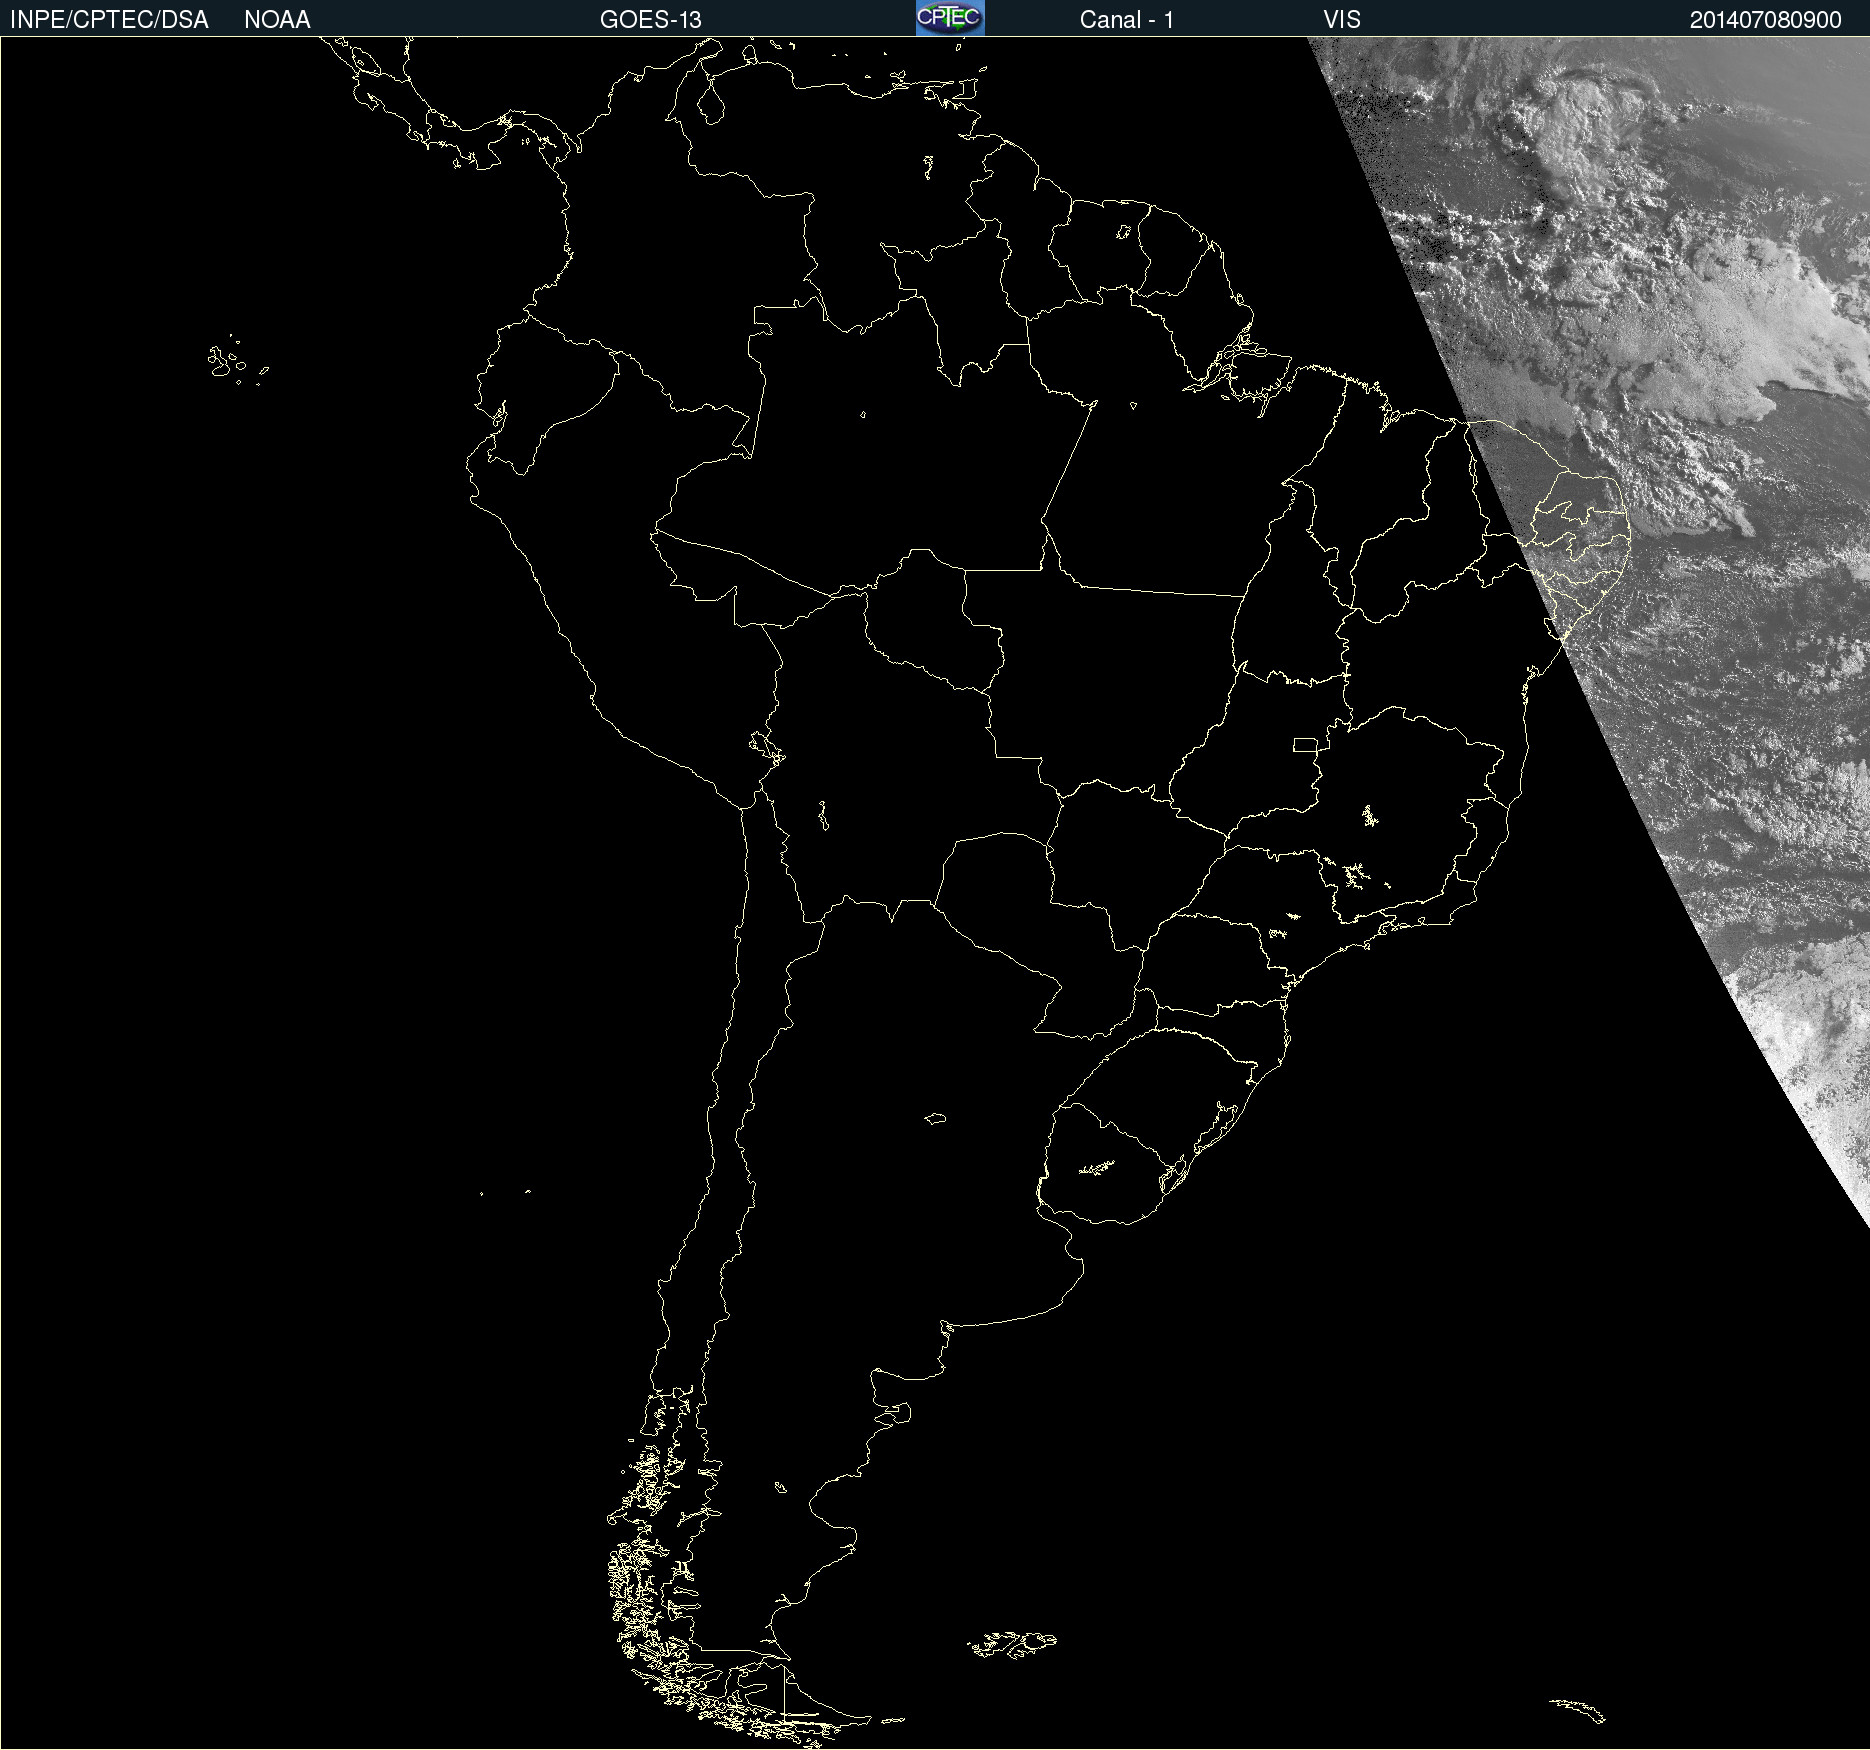Click Brazil's Federal District rectangle
This screenshot has height=1750, width=1870.
1305,744
